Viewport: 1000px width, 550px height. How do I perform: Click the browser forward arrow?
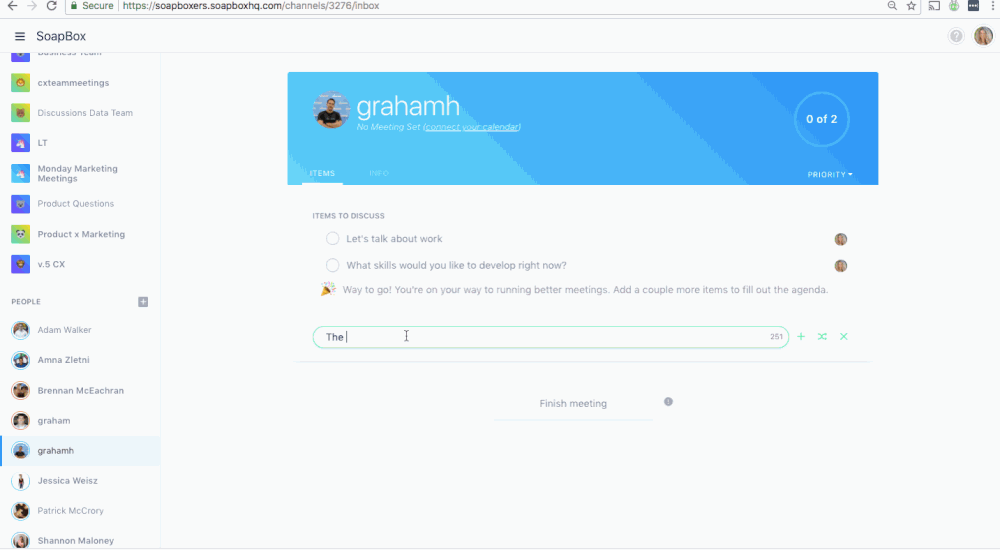click(x=32, y=6)
